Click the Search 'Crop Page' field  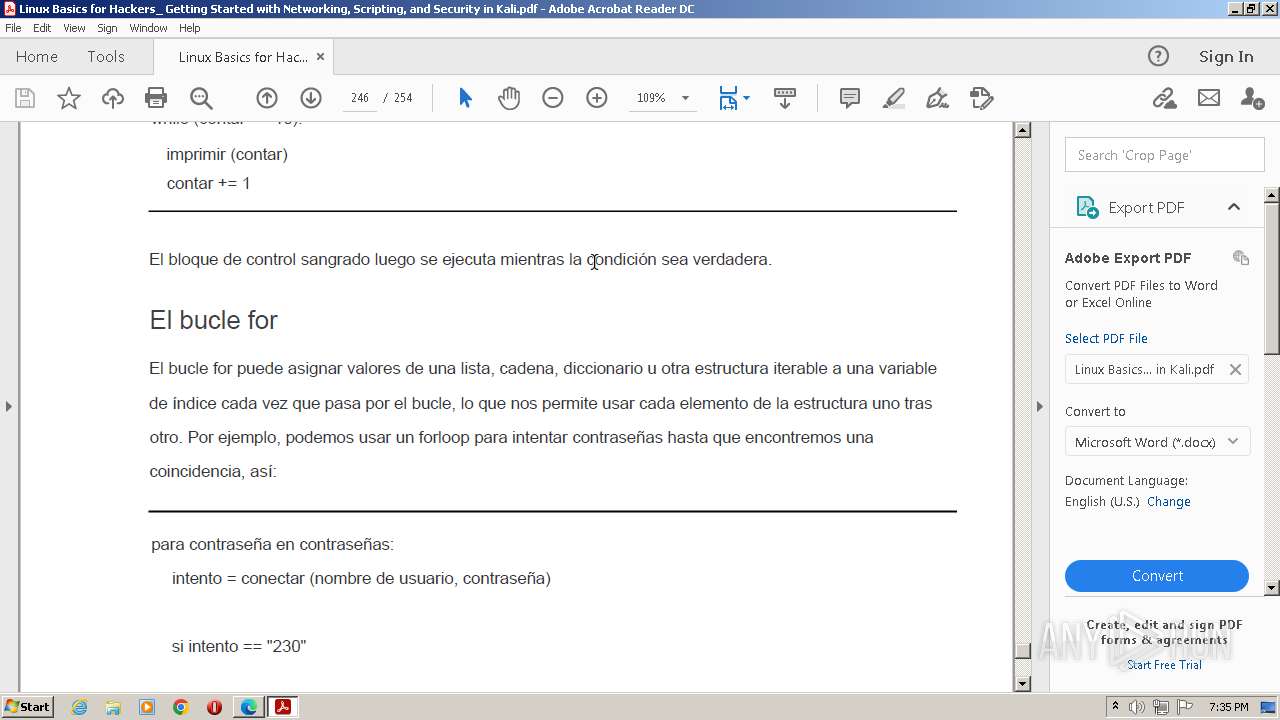pos(1165,155)
